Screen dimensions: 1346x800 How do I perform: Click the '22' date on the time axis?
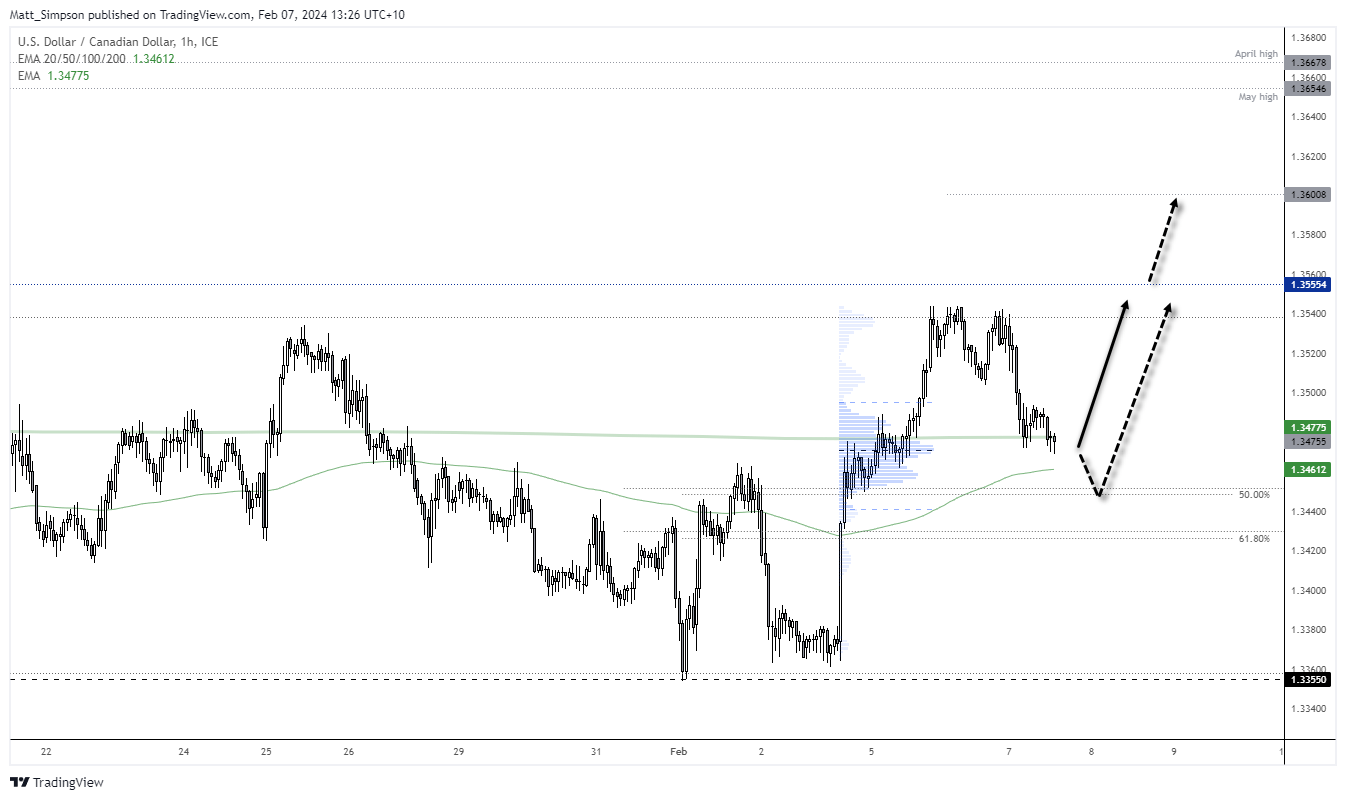46,751
